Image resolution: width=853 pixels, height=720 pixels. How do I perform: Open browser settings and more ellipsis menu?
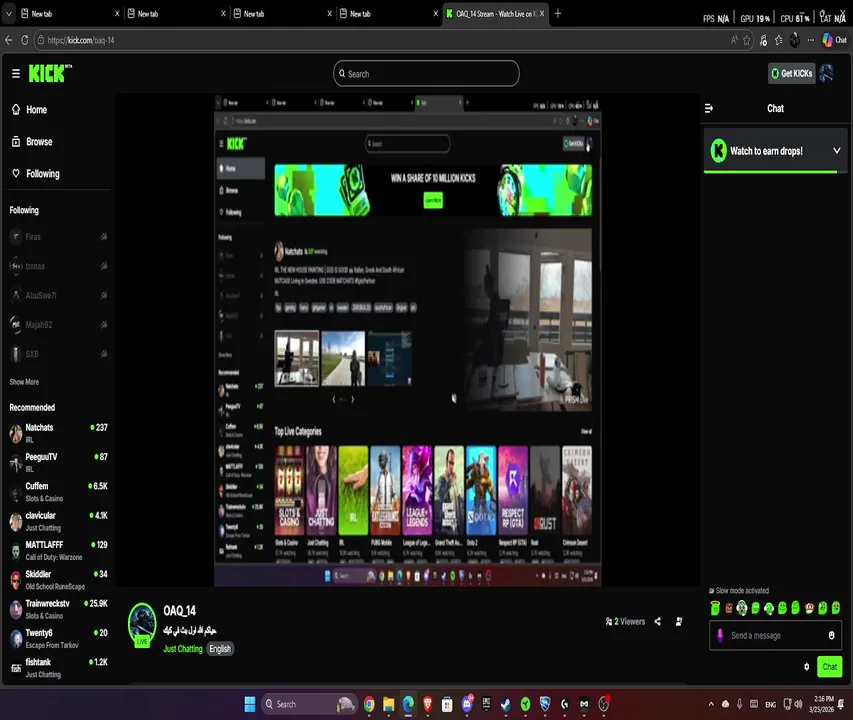[811, 40]
